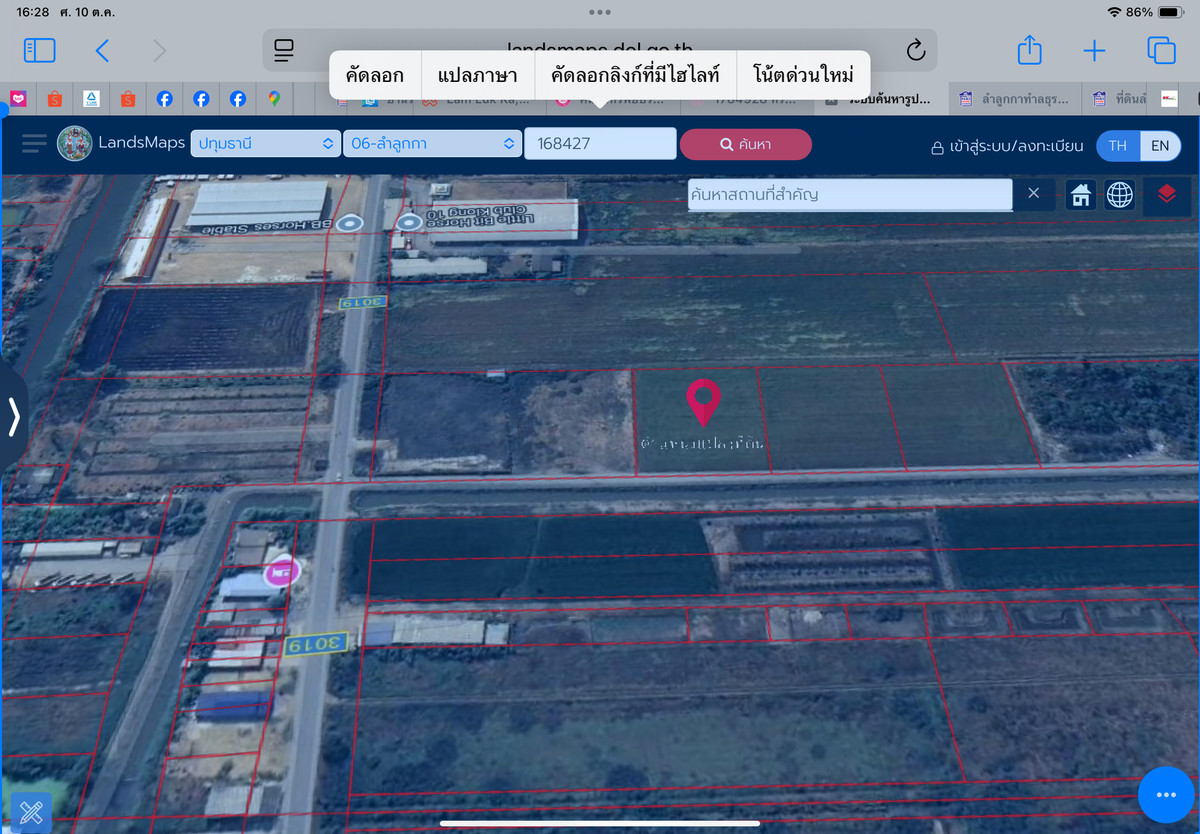Viewport: 1200px width, 834px height.
Task: Switch language toggle to EN
Action: 1160,145
